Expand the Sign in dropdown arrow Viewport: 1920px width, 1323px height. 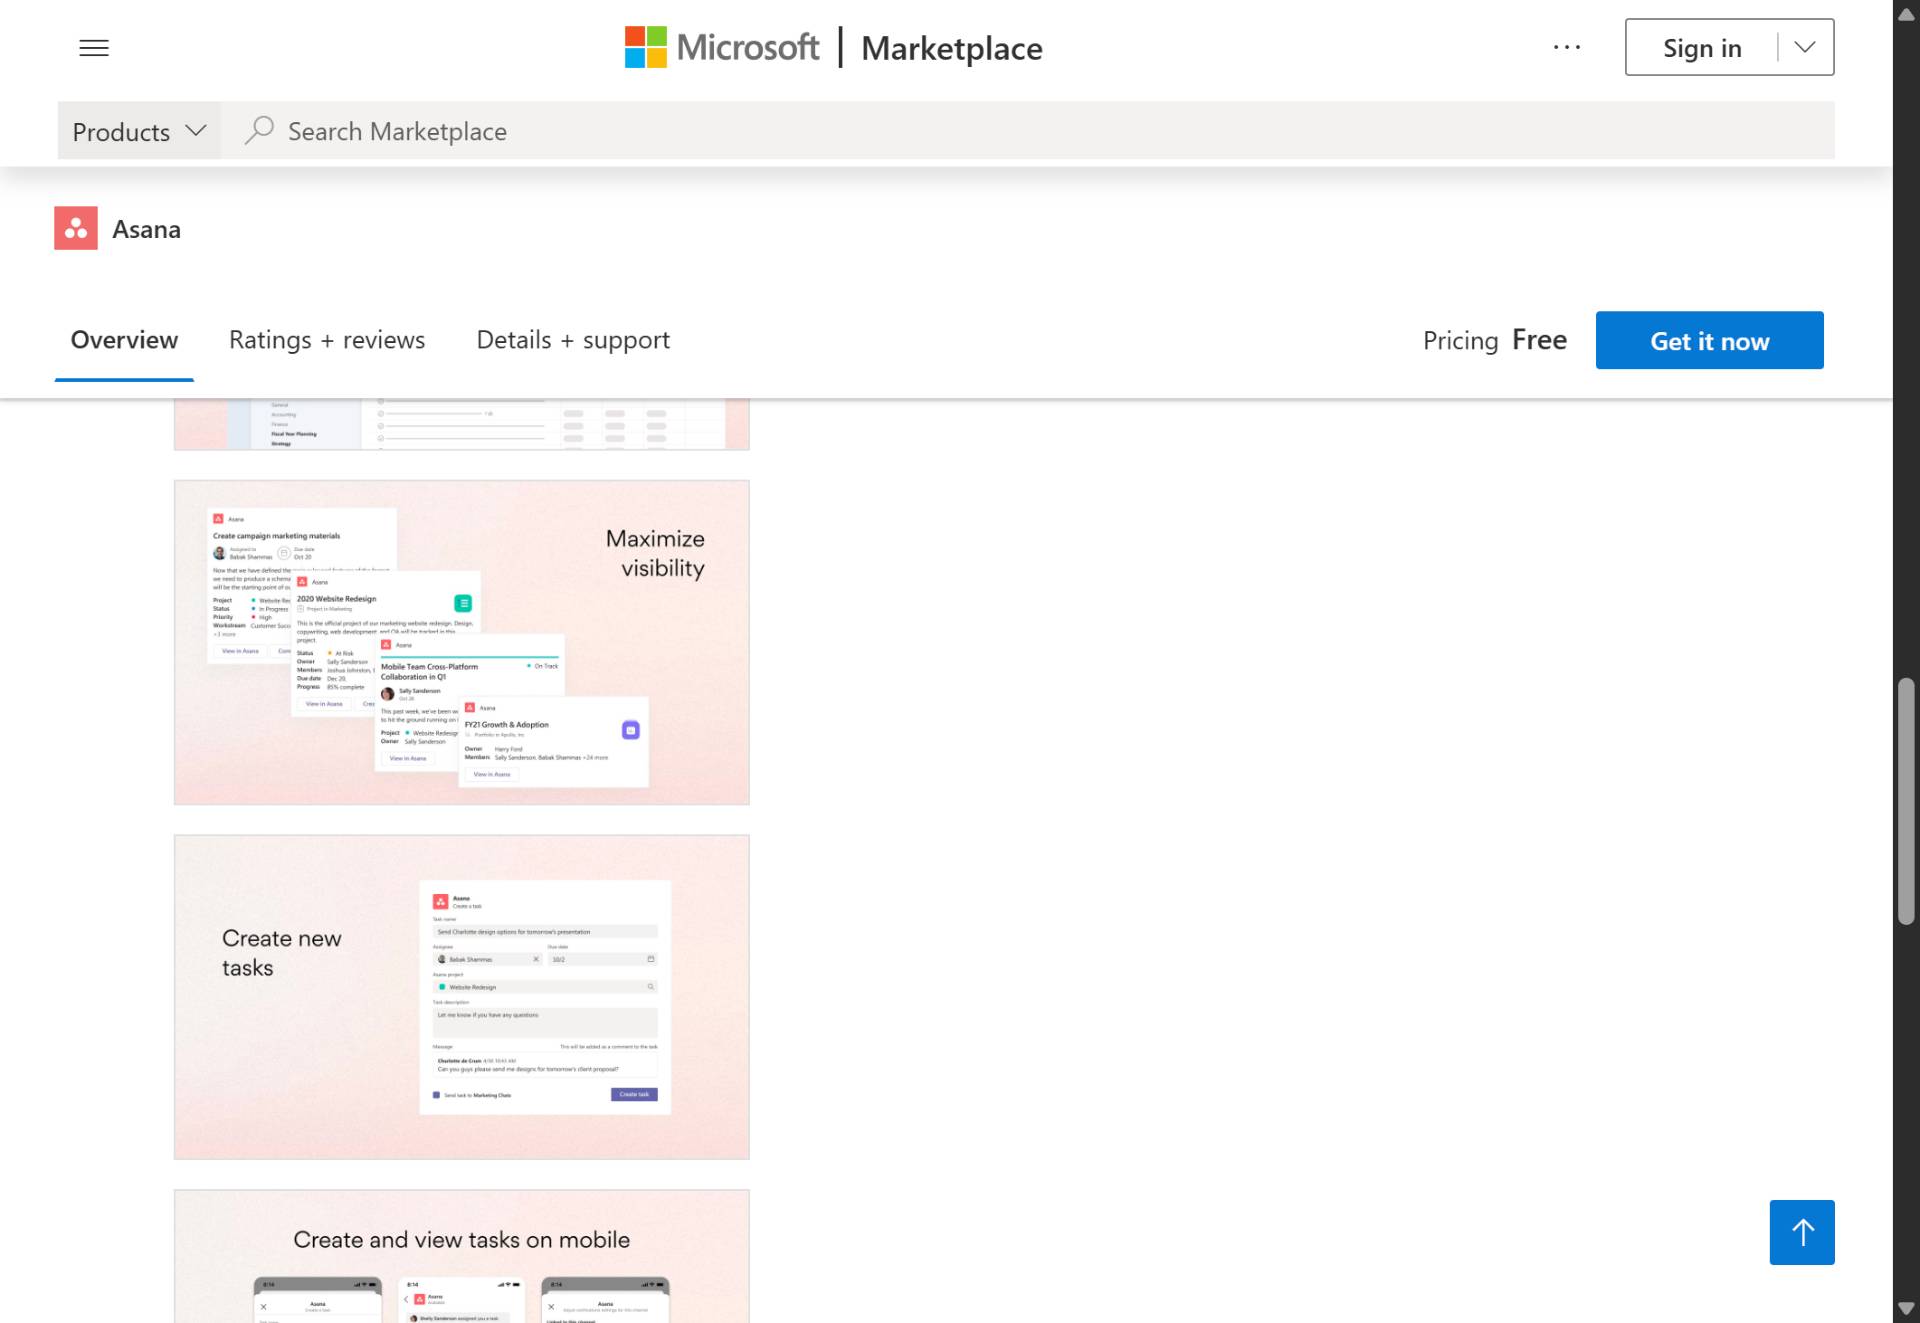coord(1805,47)
